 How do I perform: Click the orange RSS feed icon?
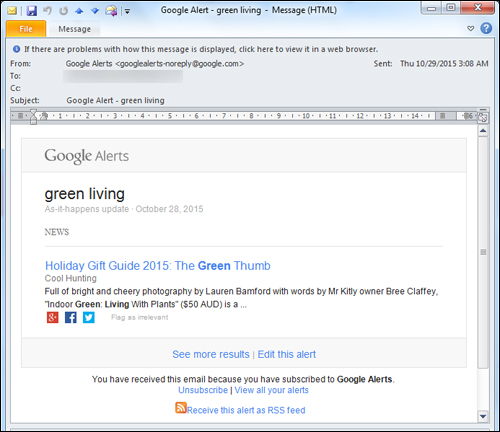pyautogui.click(x=181, y=408)
